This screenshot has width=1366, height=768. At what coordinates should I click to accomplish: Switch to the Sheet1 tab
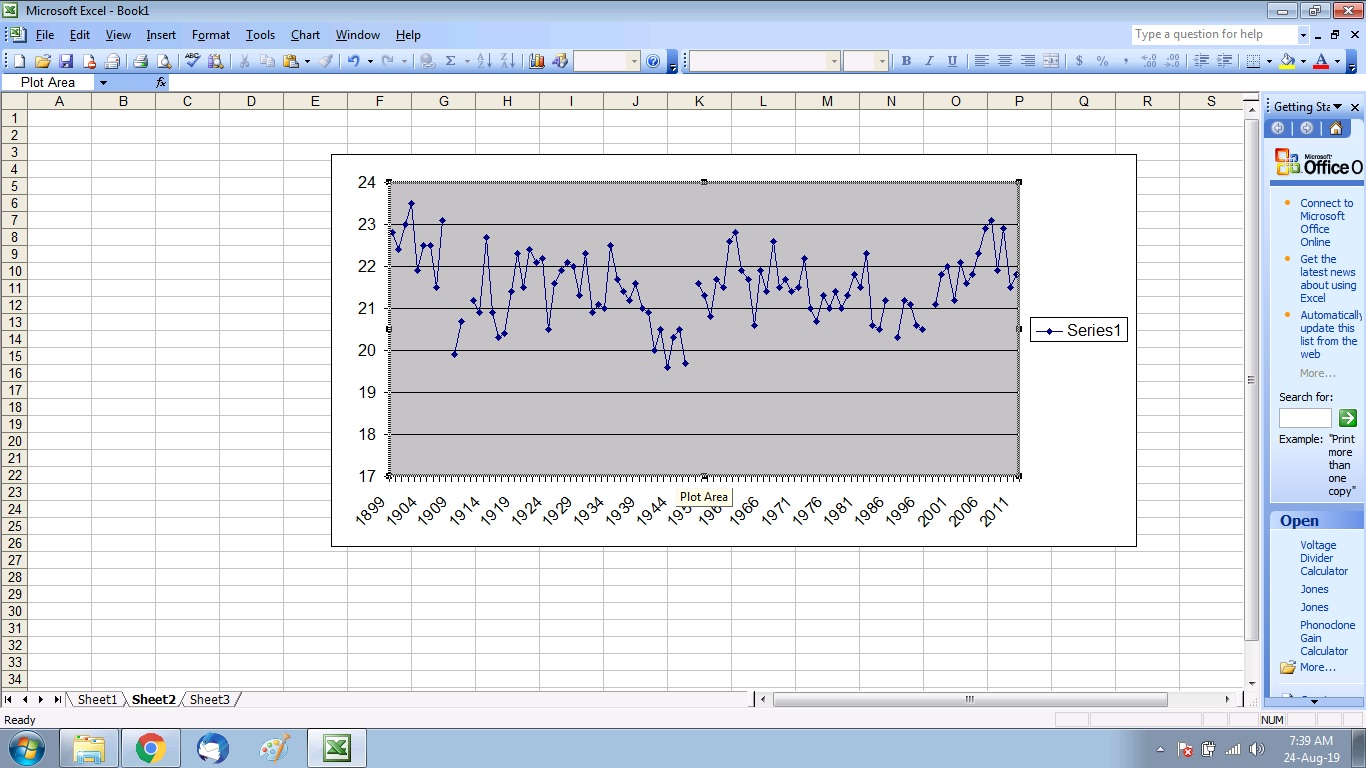coord(97,700)
